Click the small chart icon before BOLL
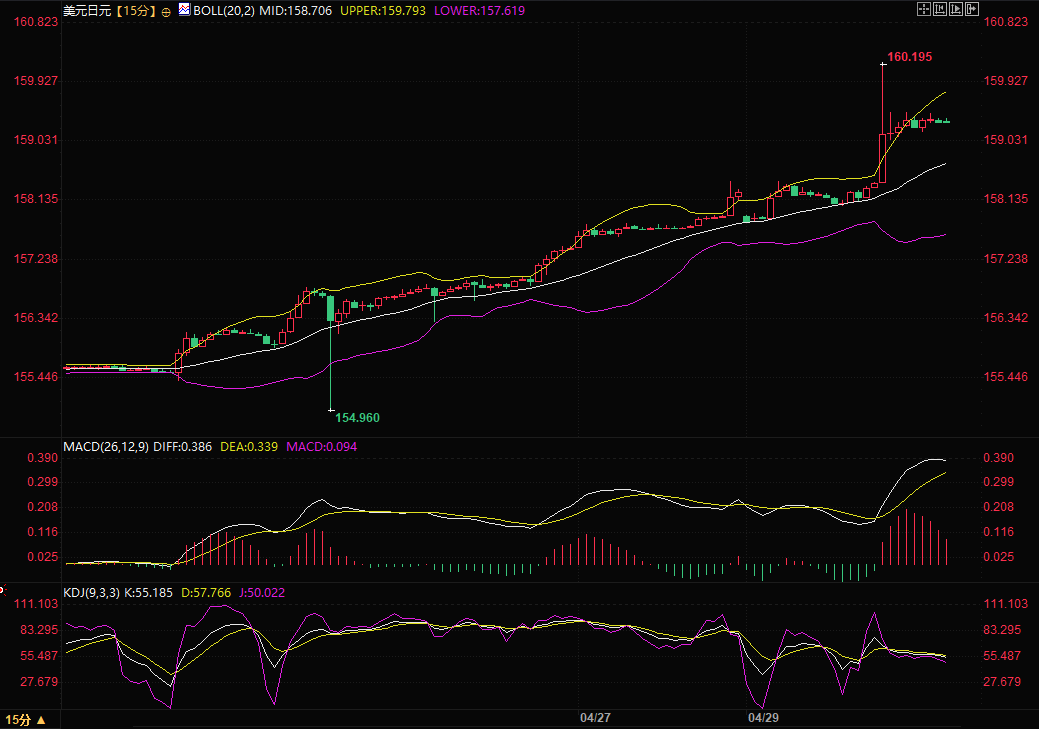This screenshot has width=1039, height=729. pos(184,10)
